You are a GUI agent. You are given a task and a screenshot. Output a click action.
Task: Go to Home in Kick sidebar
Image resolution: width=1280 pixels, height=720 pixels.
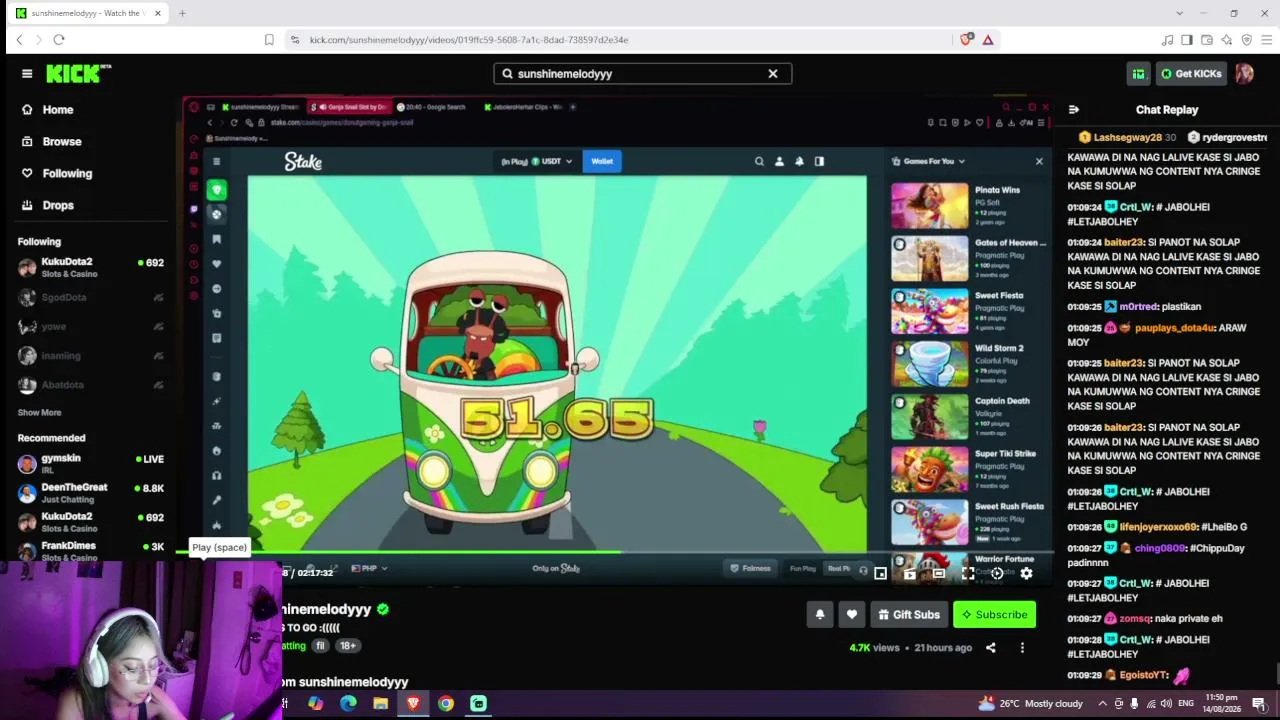click(x=58, y=110)
